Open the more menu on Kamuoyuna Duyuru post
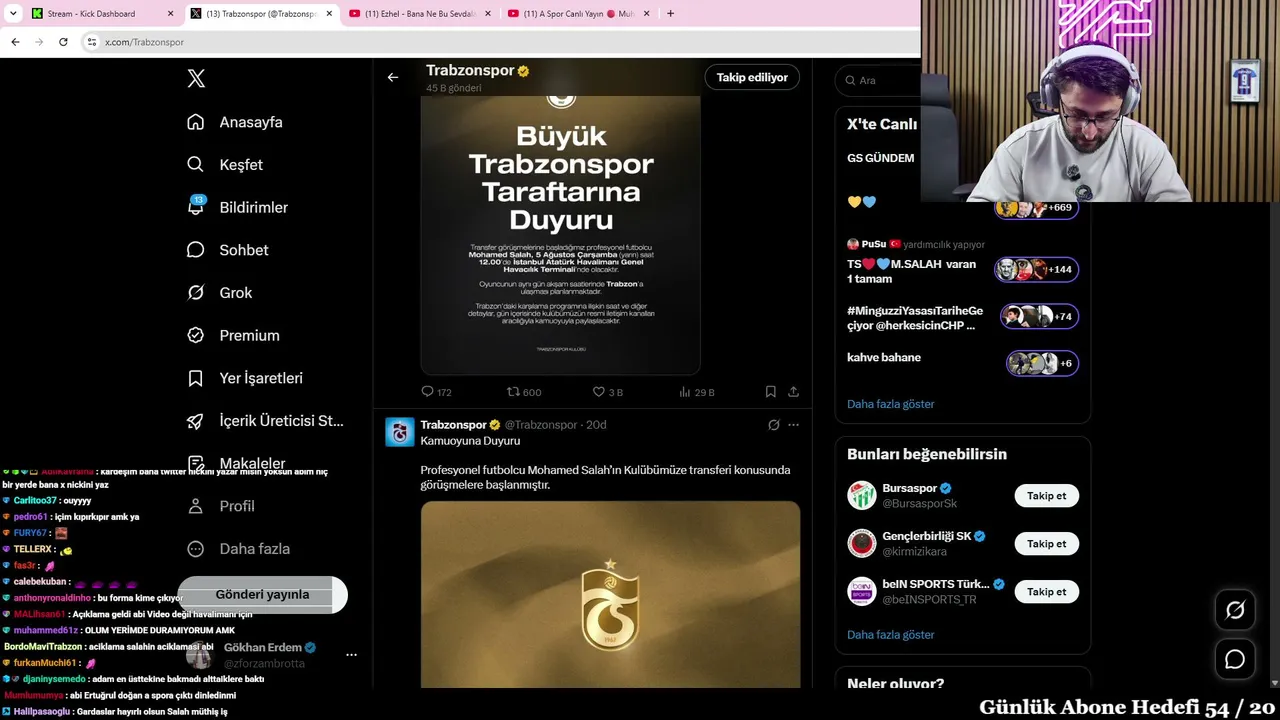The height and width of the screenshot is (720, 1280). [793, 425]
